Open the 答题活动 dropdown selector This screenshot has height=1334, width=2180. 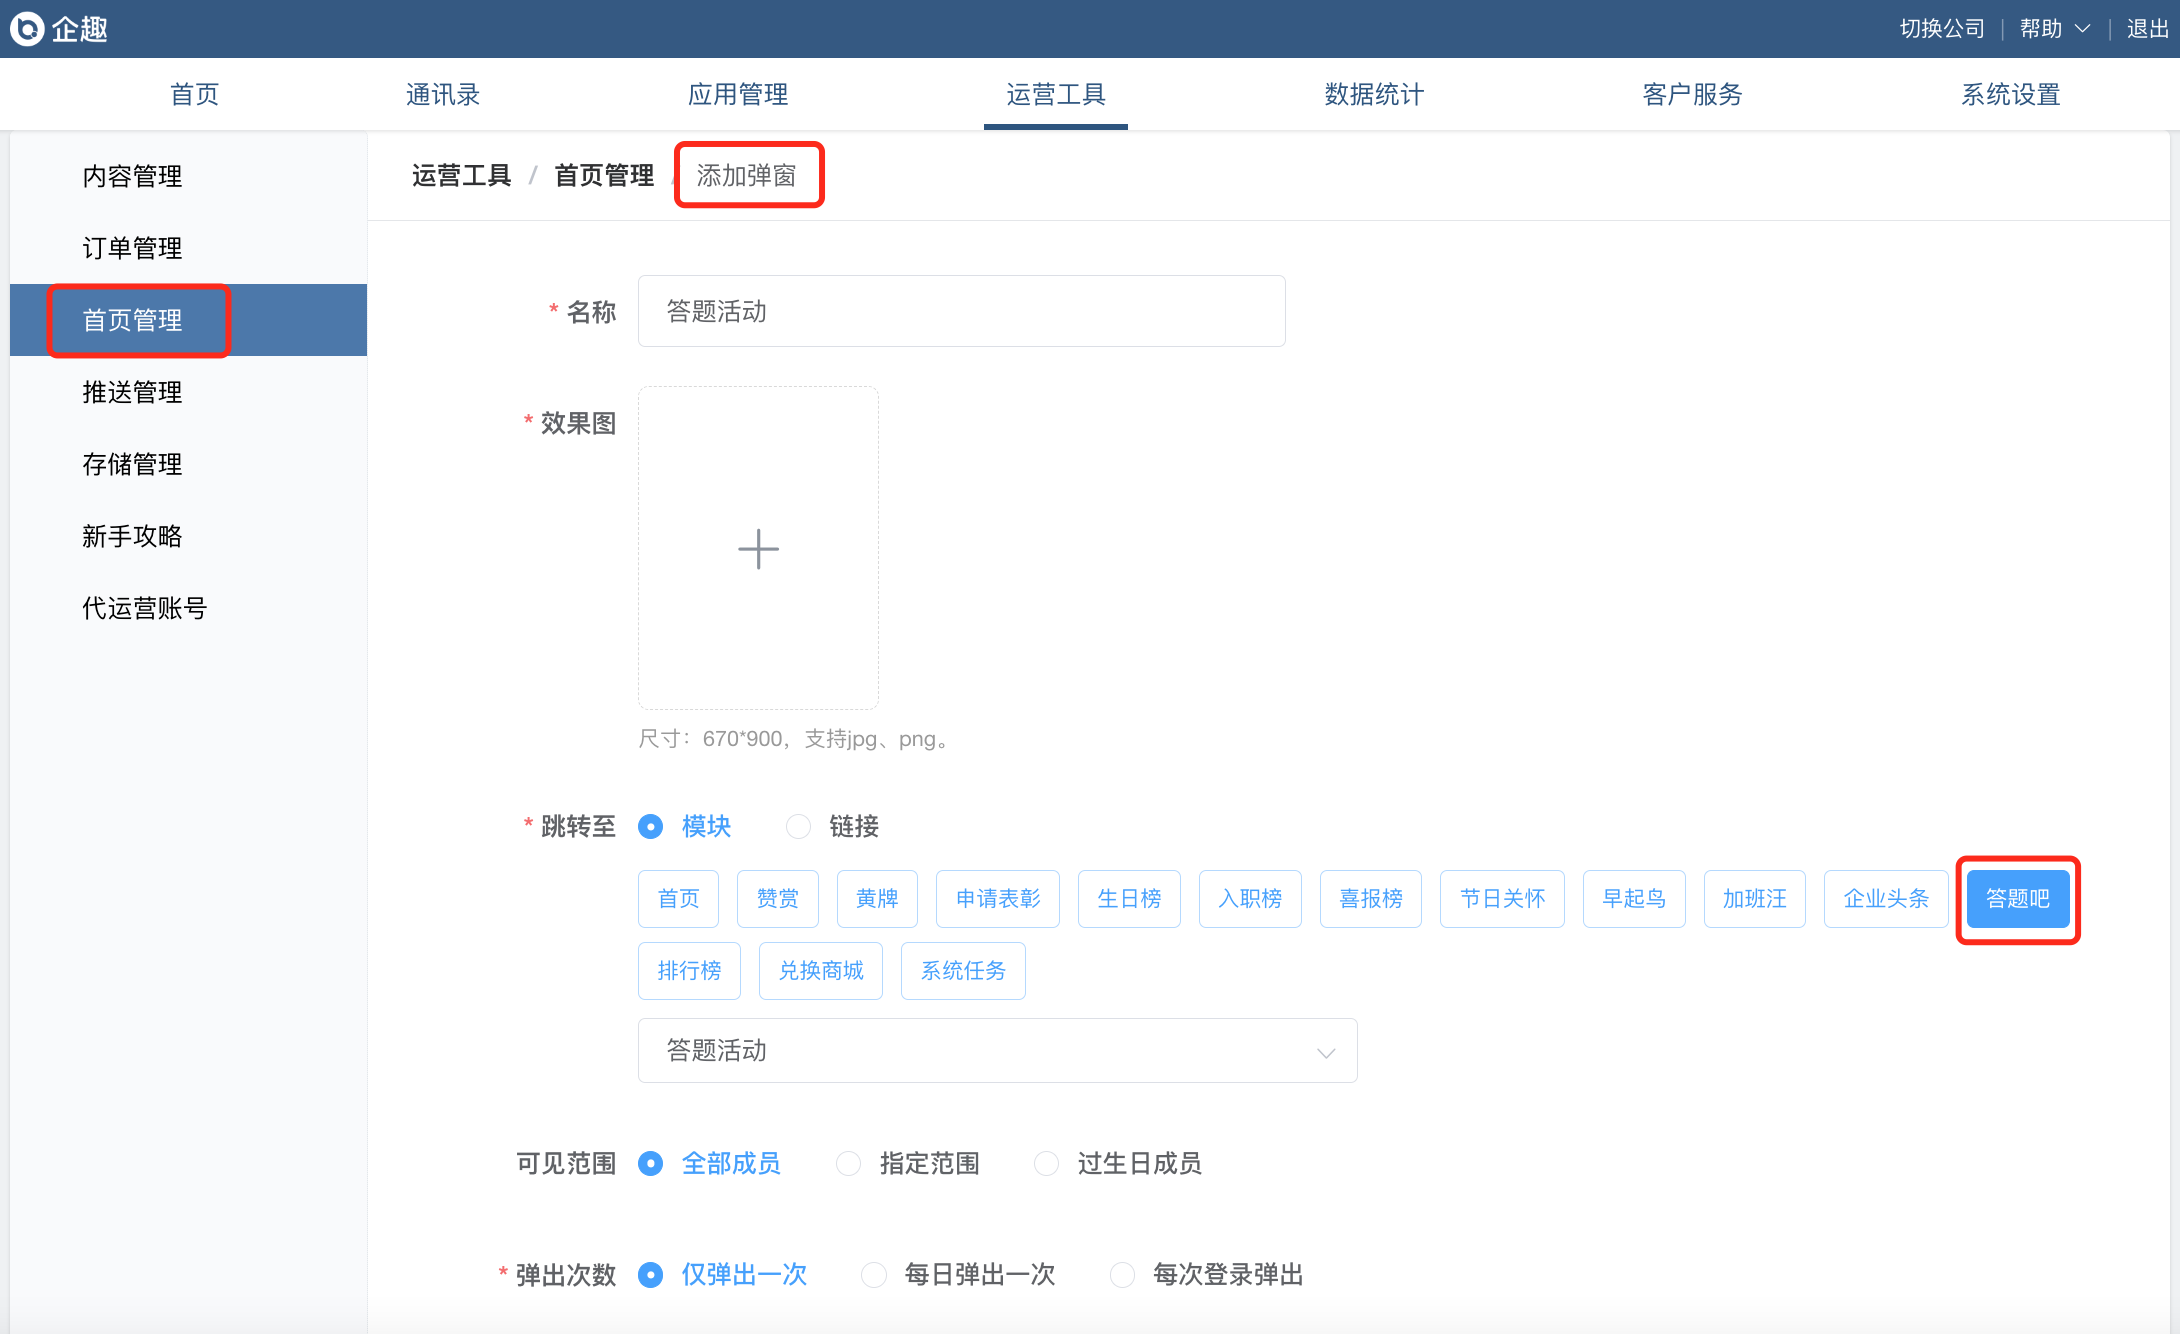point(997,1051)
